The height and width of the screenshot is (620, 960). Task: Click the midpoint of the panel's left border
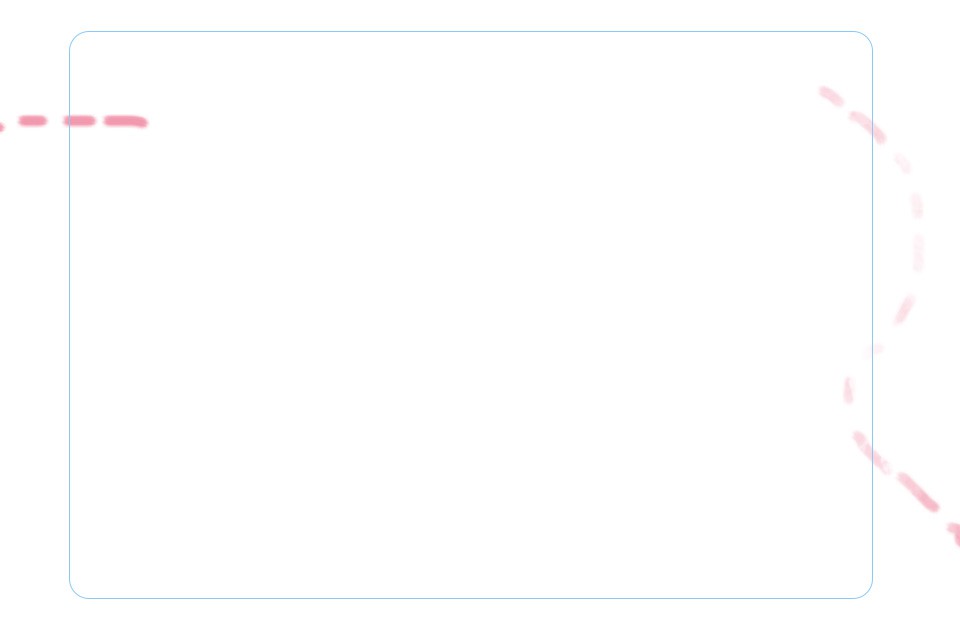click(69, 315)
